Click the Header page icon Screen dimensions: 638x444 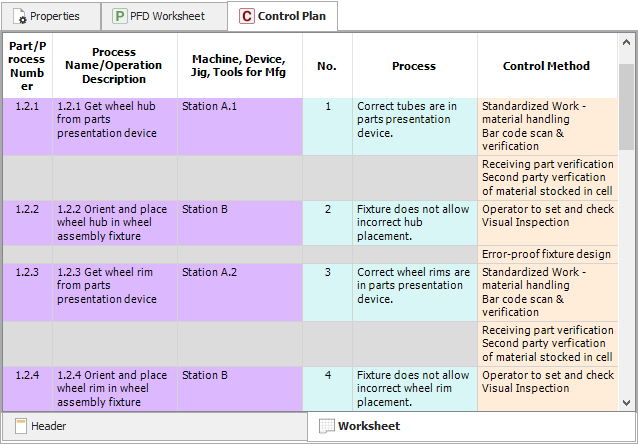(x=20, y=426)
